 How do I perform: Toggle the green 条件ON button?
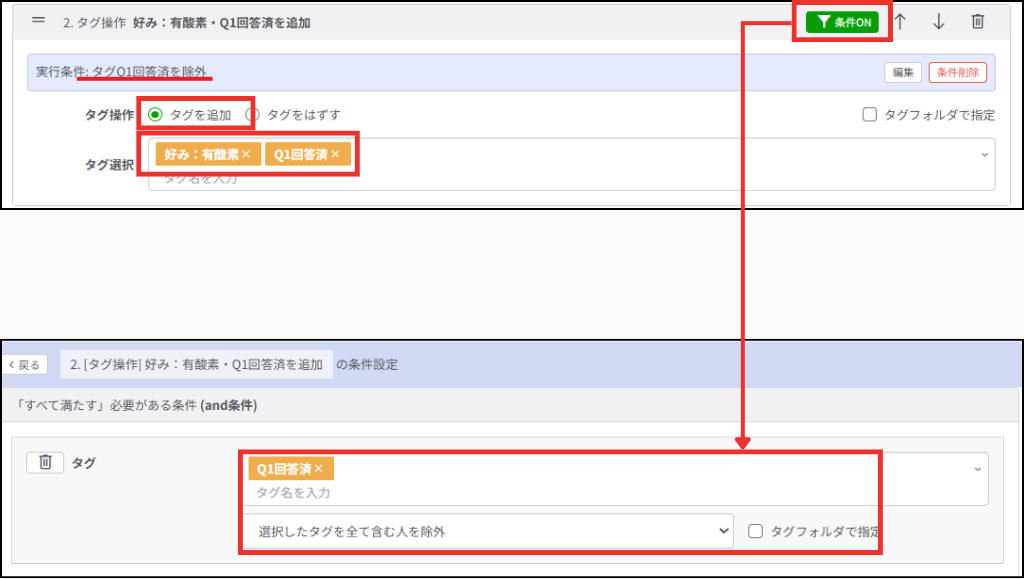pyautogui.click(x=842, y=22)
